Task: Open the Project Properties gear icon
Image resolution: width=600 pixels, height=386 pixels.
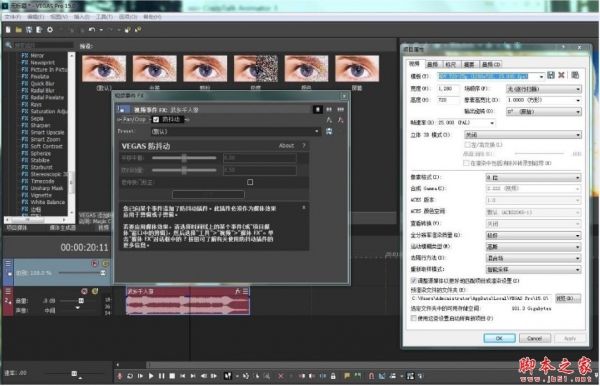Action: [x=50, y=29]
